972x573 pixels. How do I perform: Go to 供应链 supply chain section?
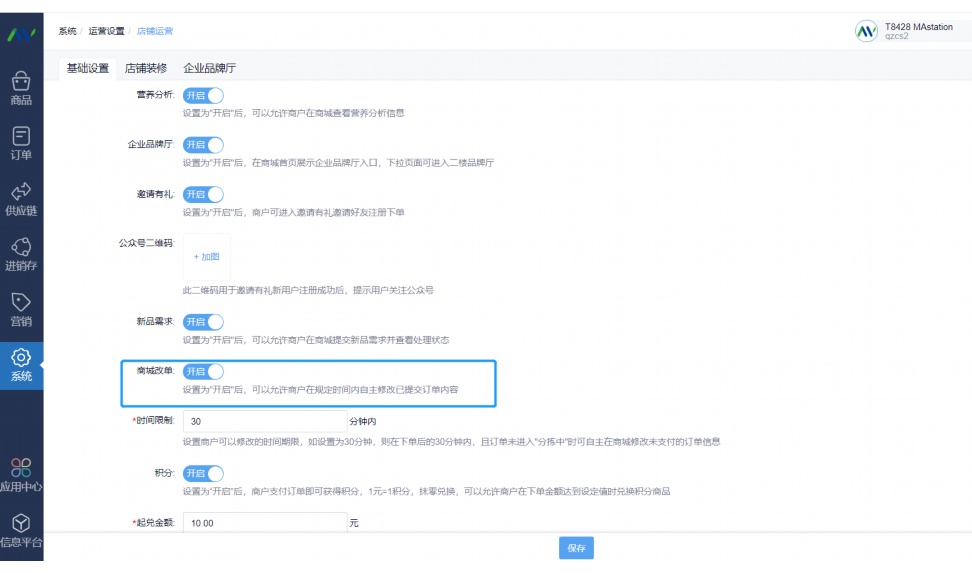(x=21, y=199)
